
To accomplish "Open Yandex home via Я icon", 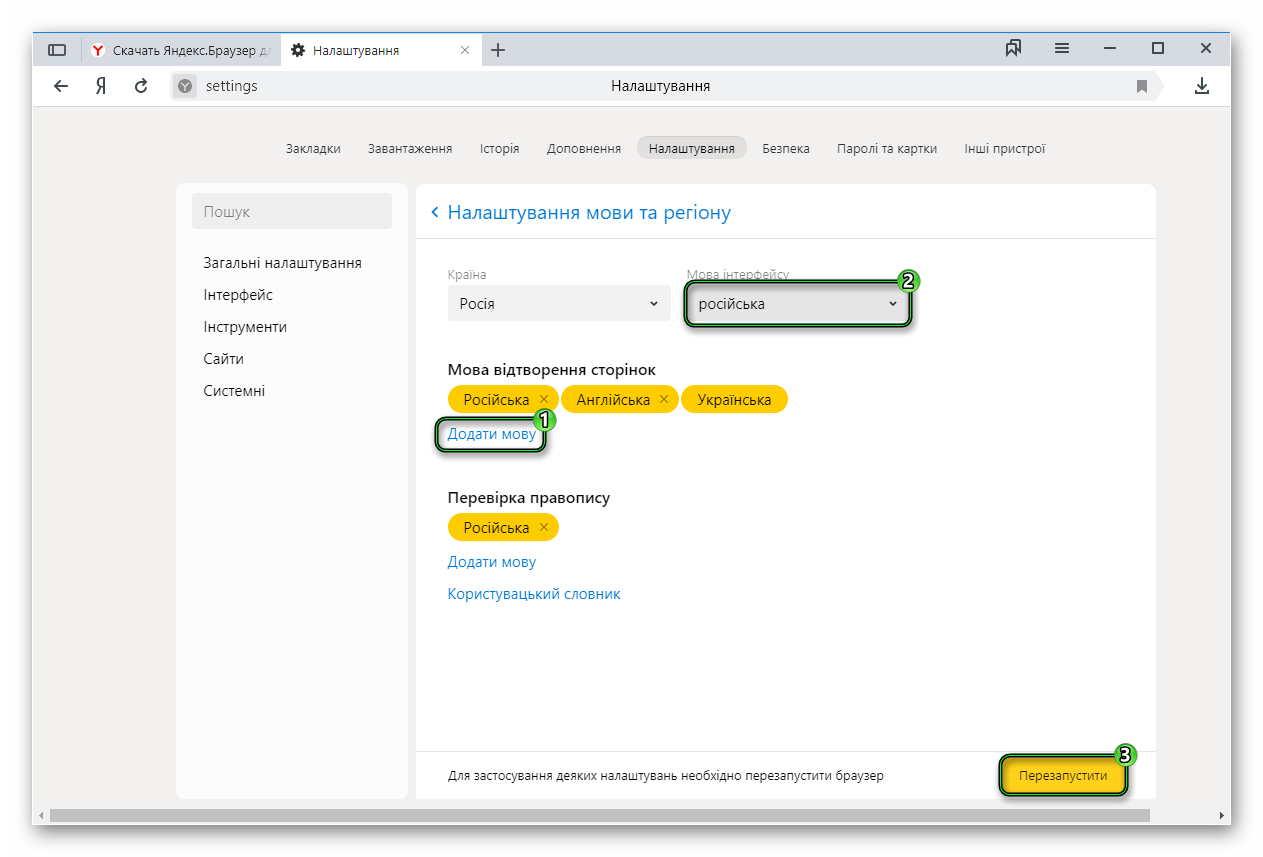I will pos(101,86).
